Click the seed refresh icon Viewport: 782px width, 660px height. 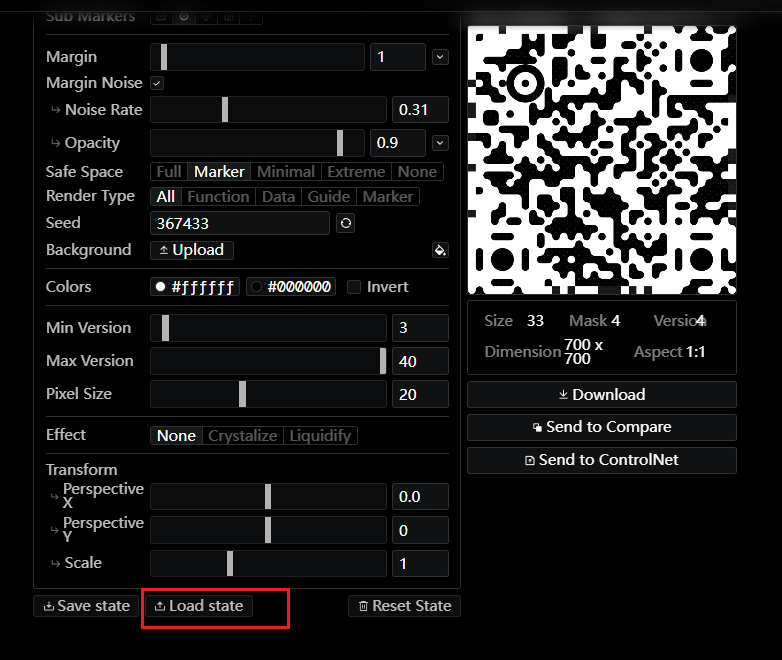click(x=346, y=223)
